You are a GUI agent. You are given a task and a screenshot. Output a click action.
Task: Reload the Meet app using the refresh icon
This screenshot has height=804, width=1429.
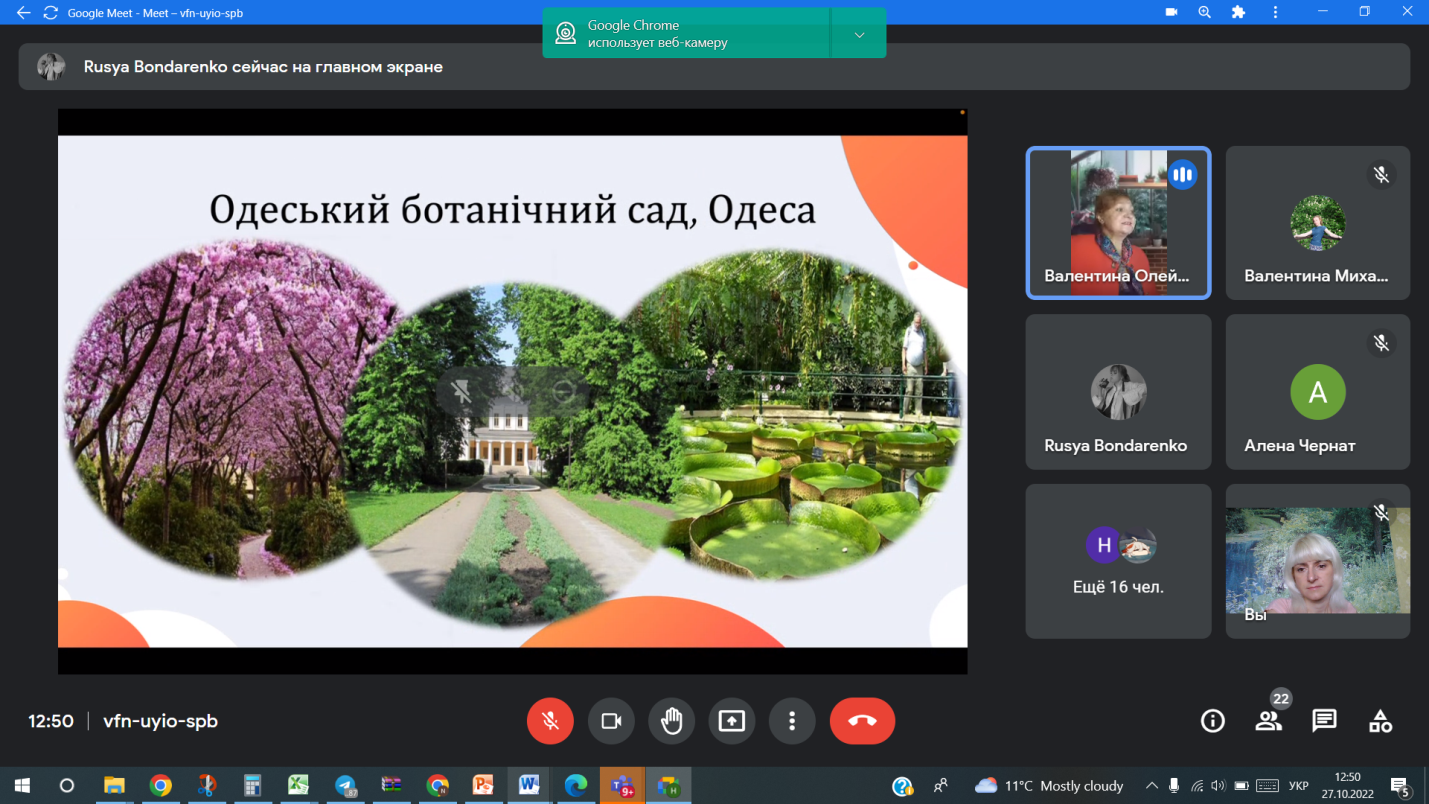pyautogui.click(x=51, y=13)
